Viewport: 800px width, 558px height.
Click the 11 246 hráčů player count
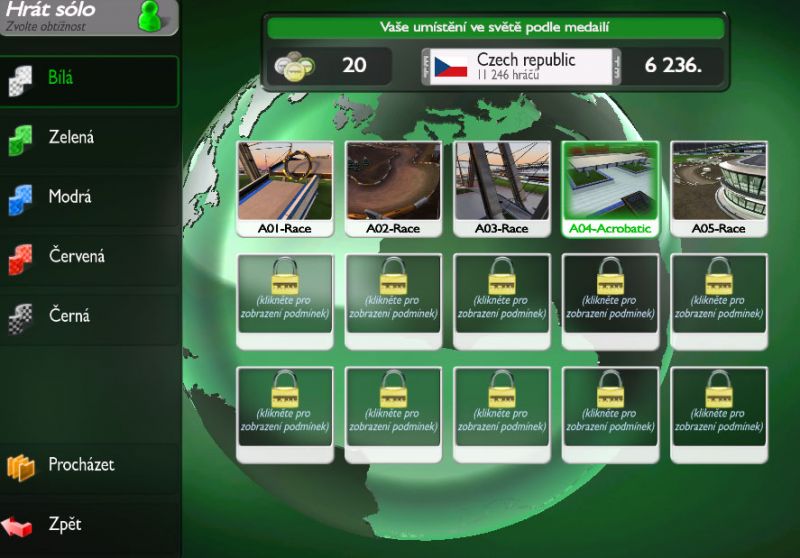point(508,75)
